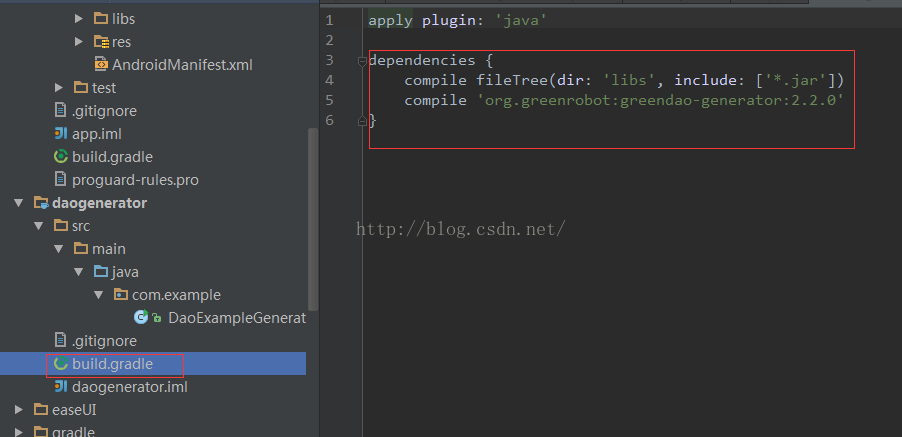Click the libs folder icon
The image size is (902, 437).
click(101, 19)
